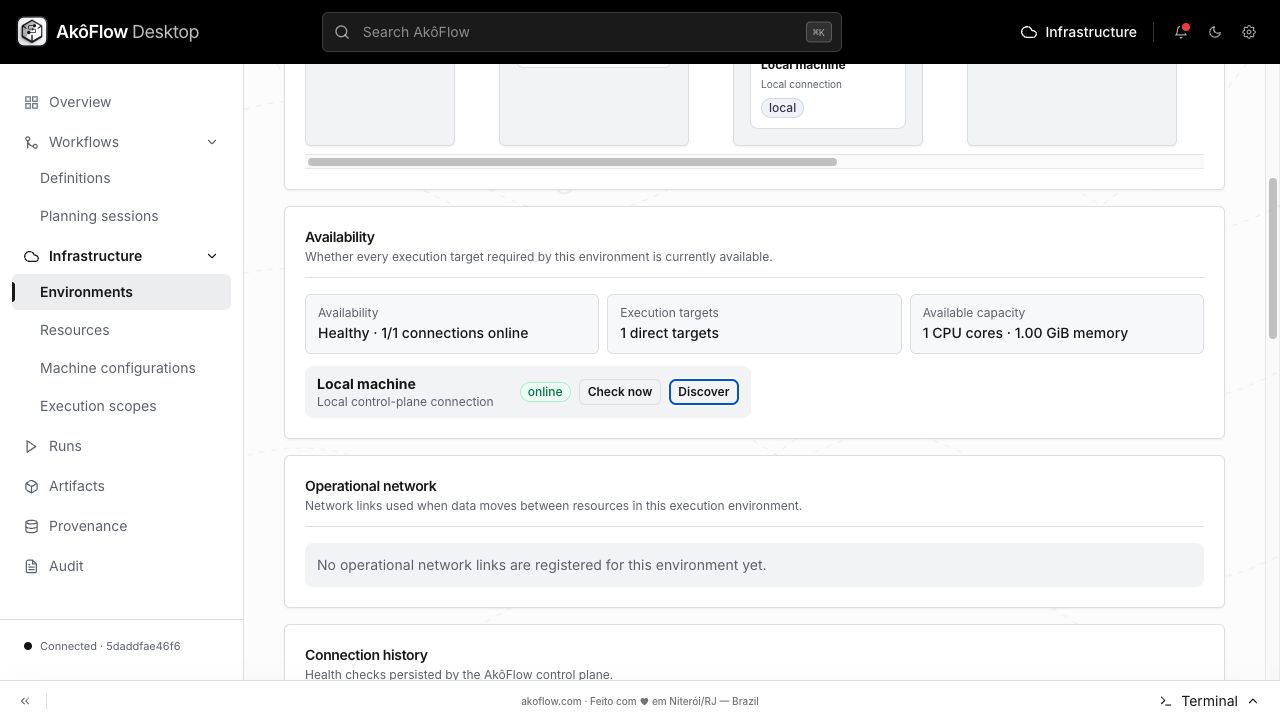Click the Check now button

click(620, 392)
